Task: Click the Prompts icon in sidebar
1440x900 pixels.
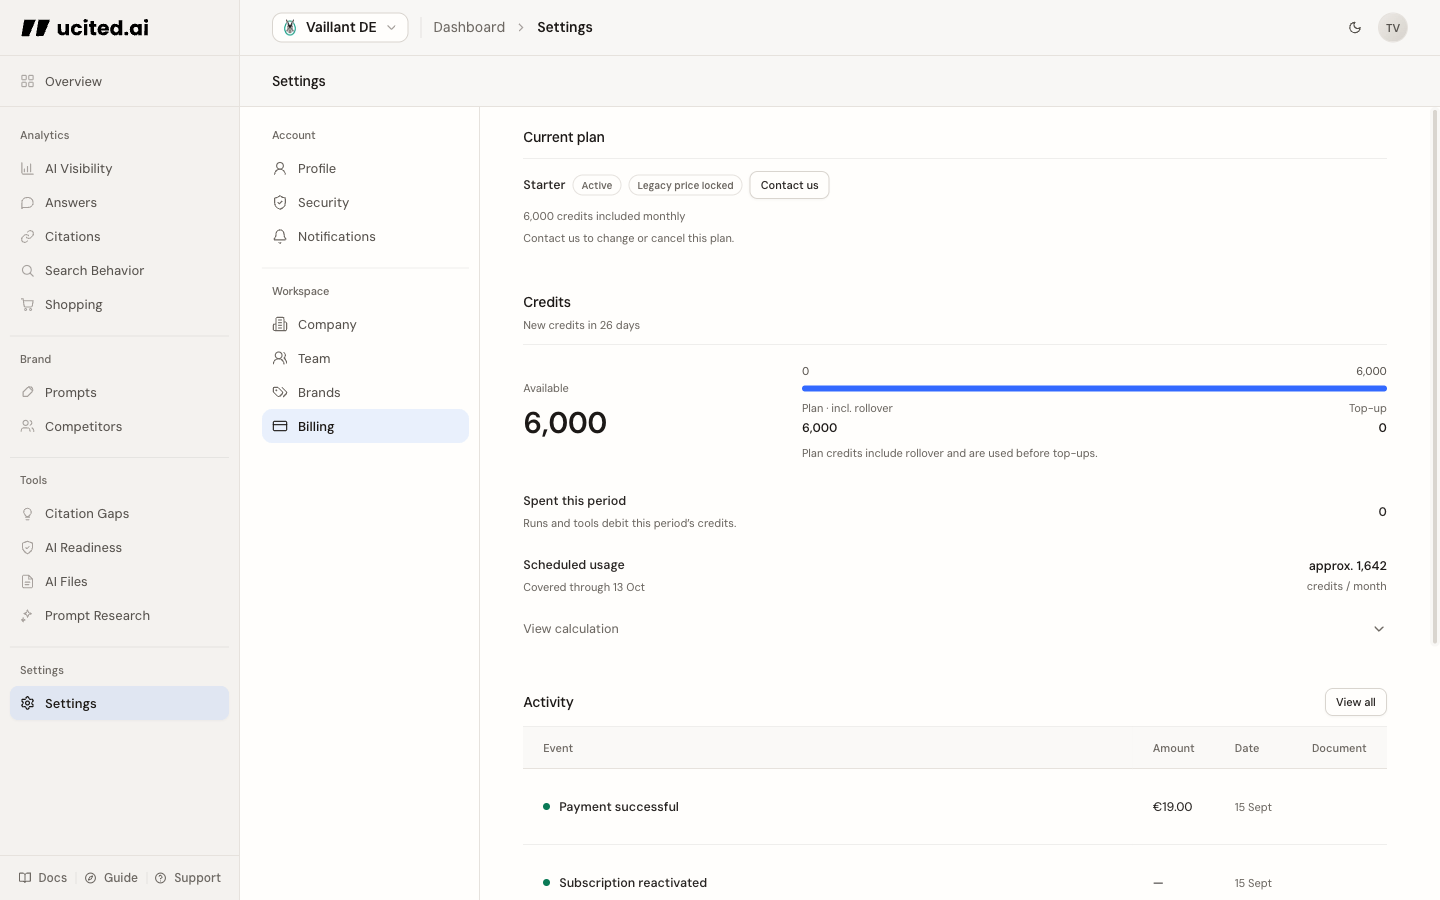Action: pyautogui.click(x=27, y=392)
